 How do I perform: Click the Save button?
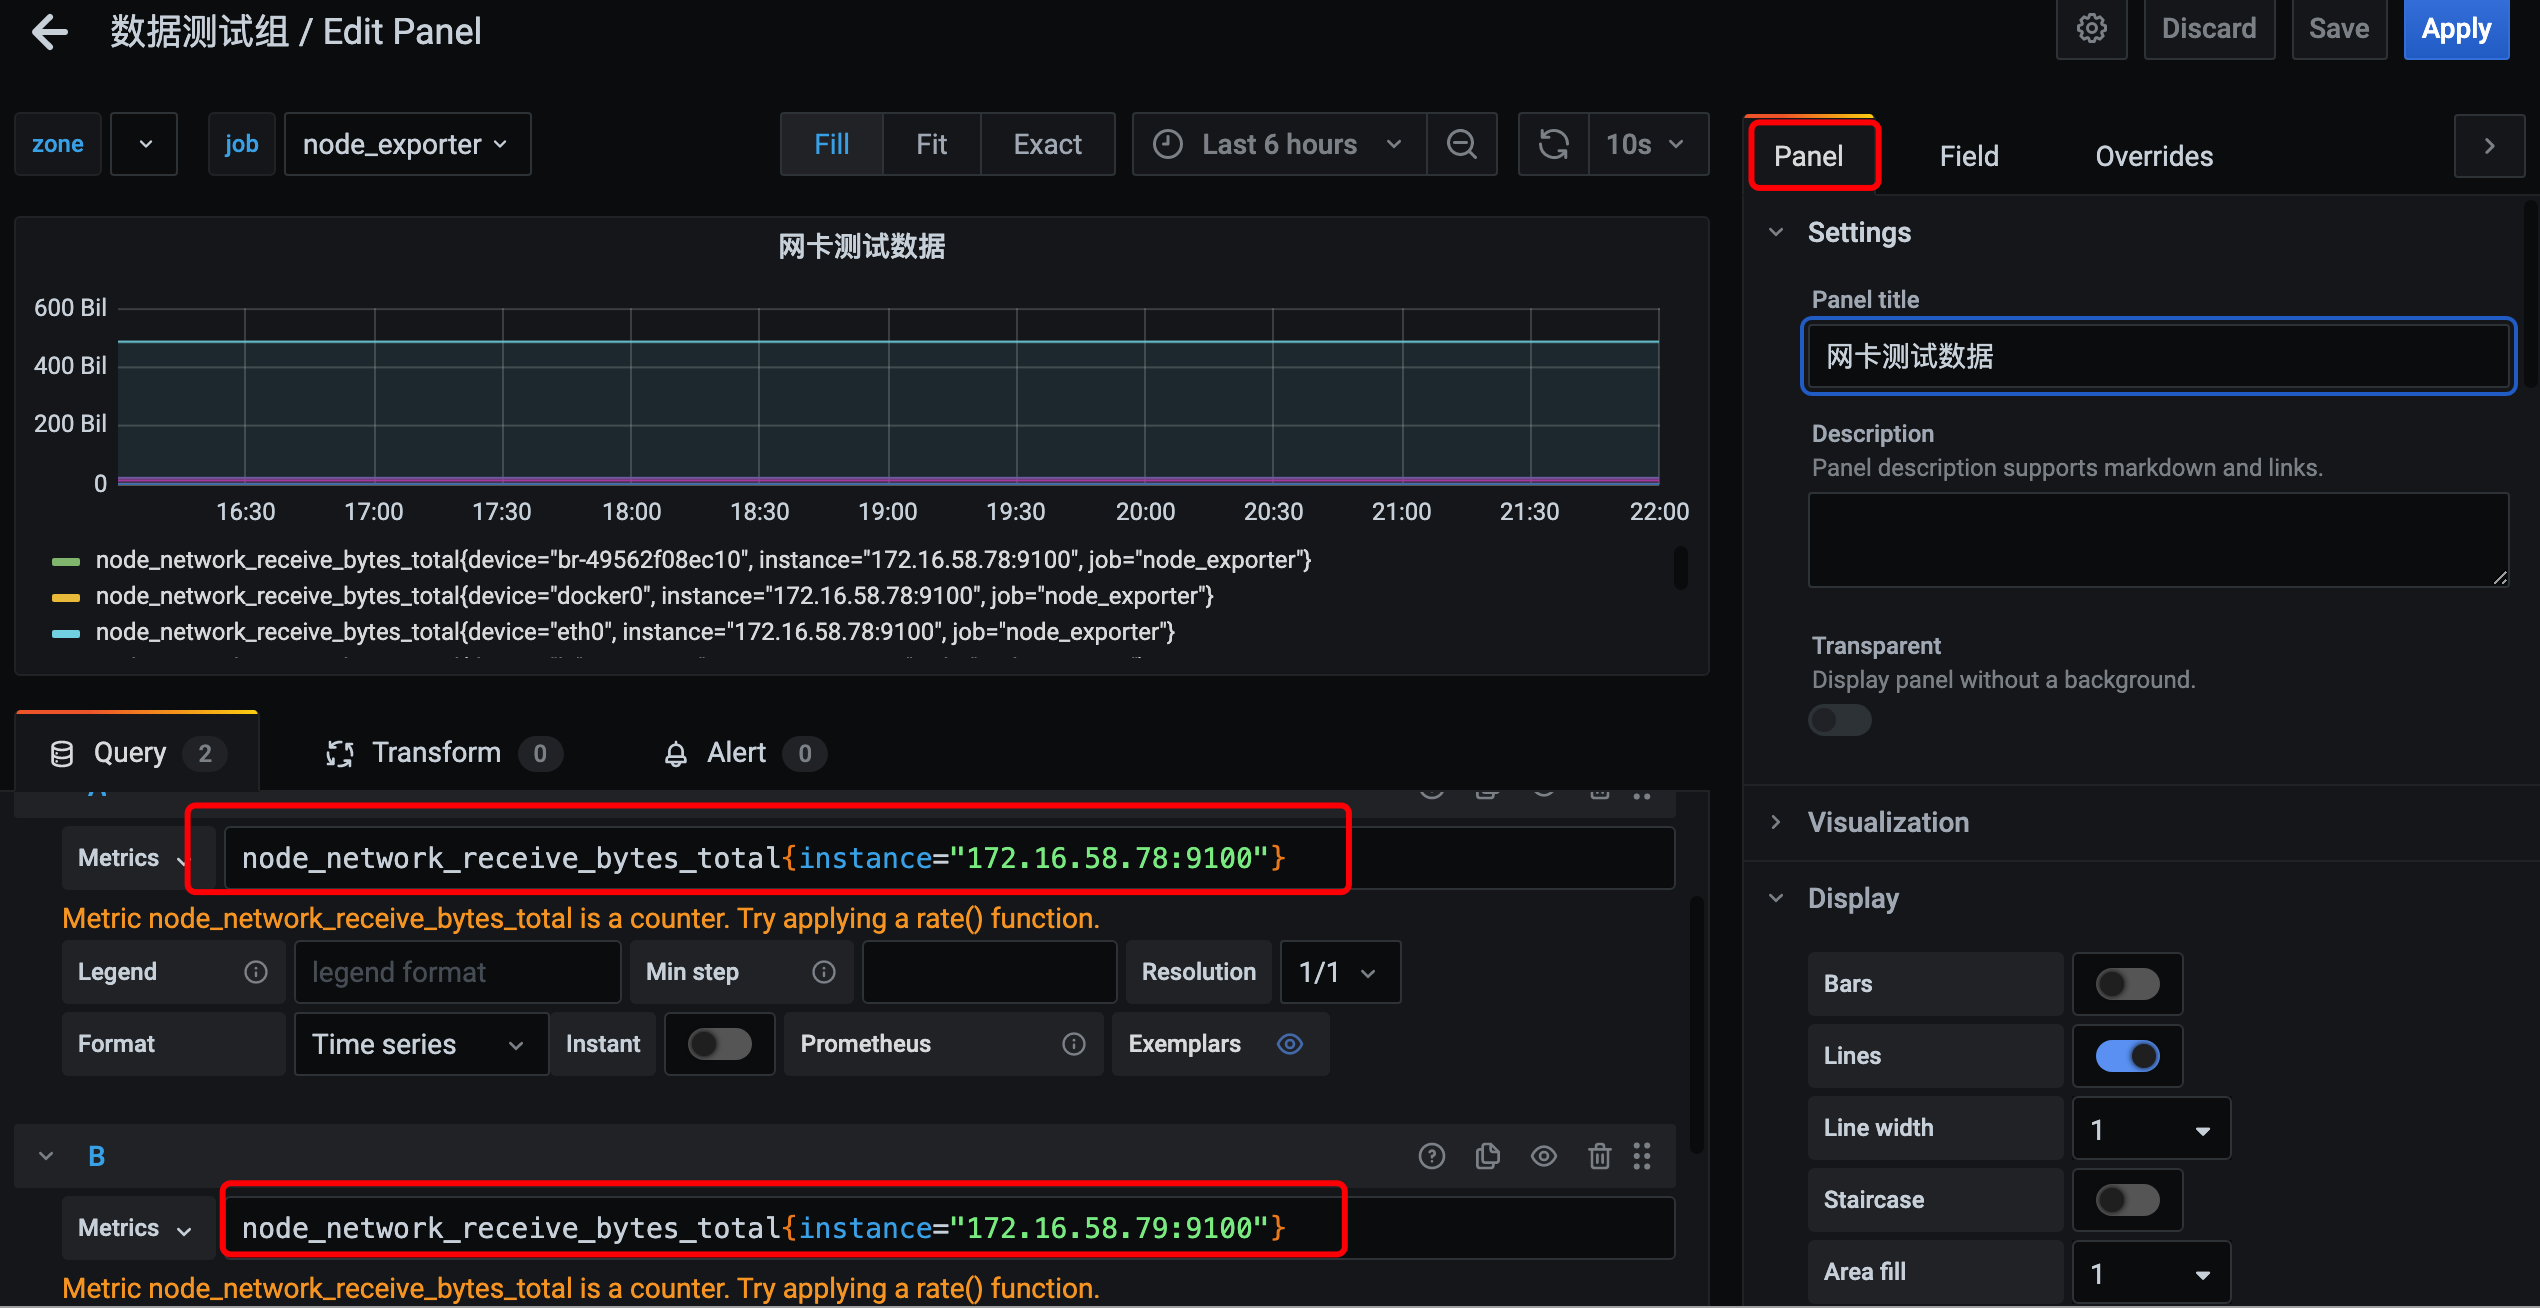2339,29
